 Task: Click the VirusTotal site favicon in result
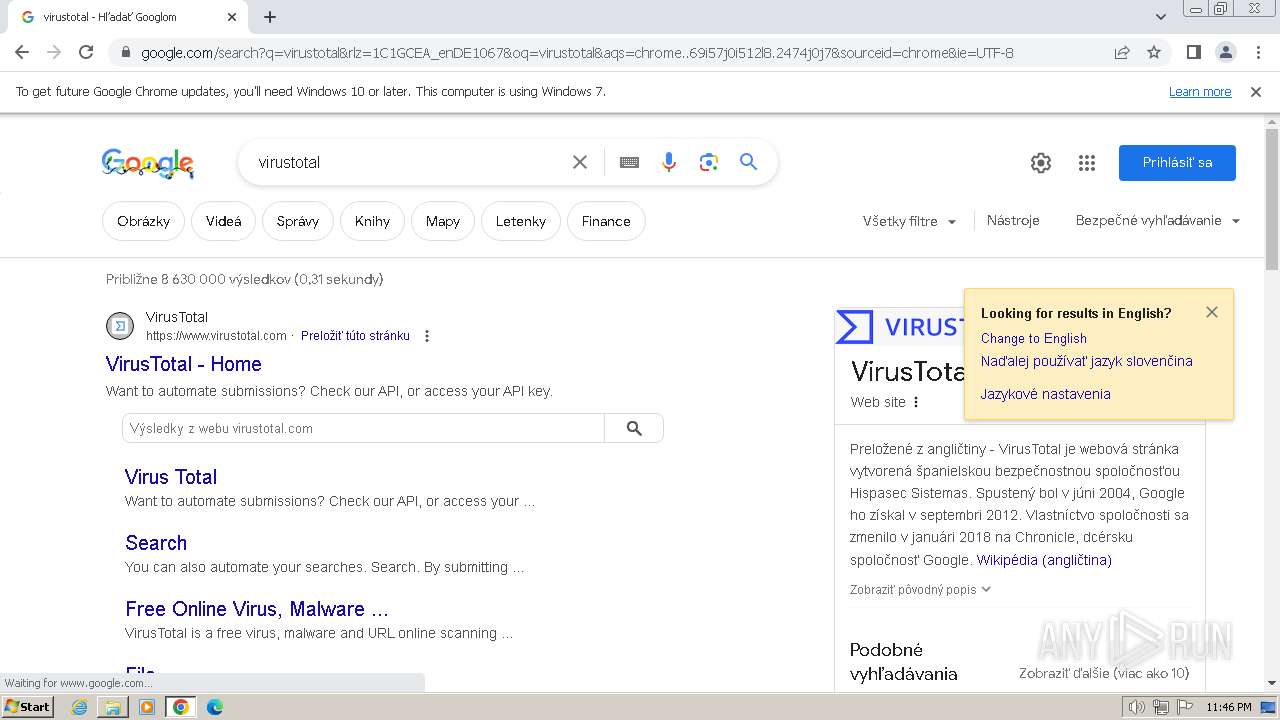click(x=120, y=326)
